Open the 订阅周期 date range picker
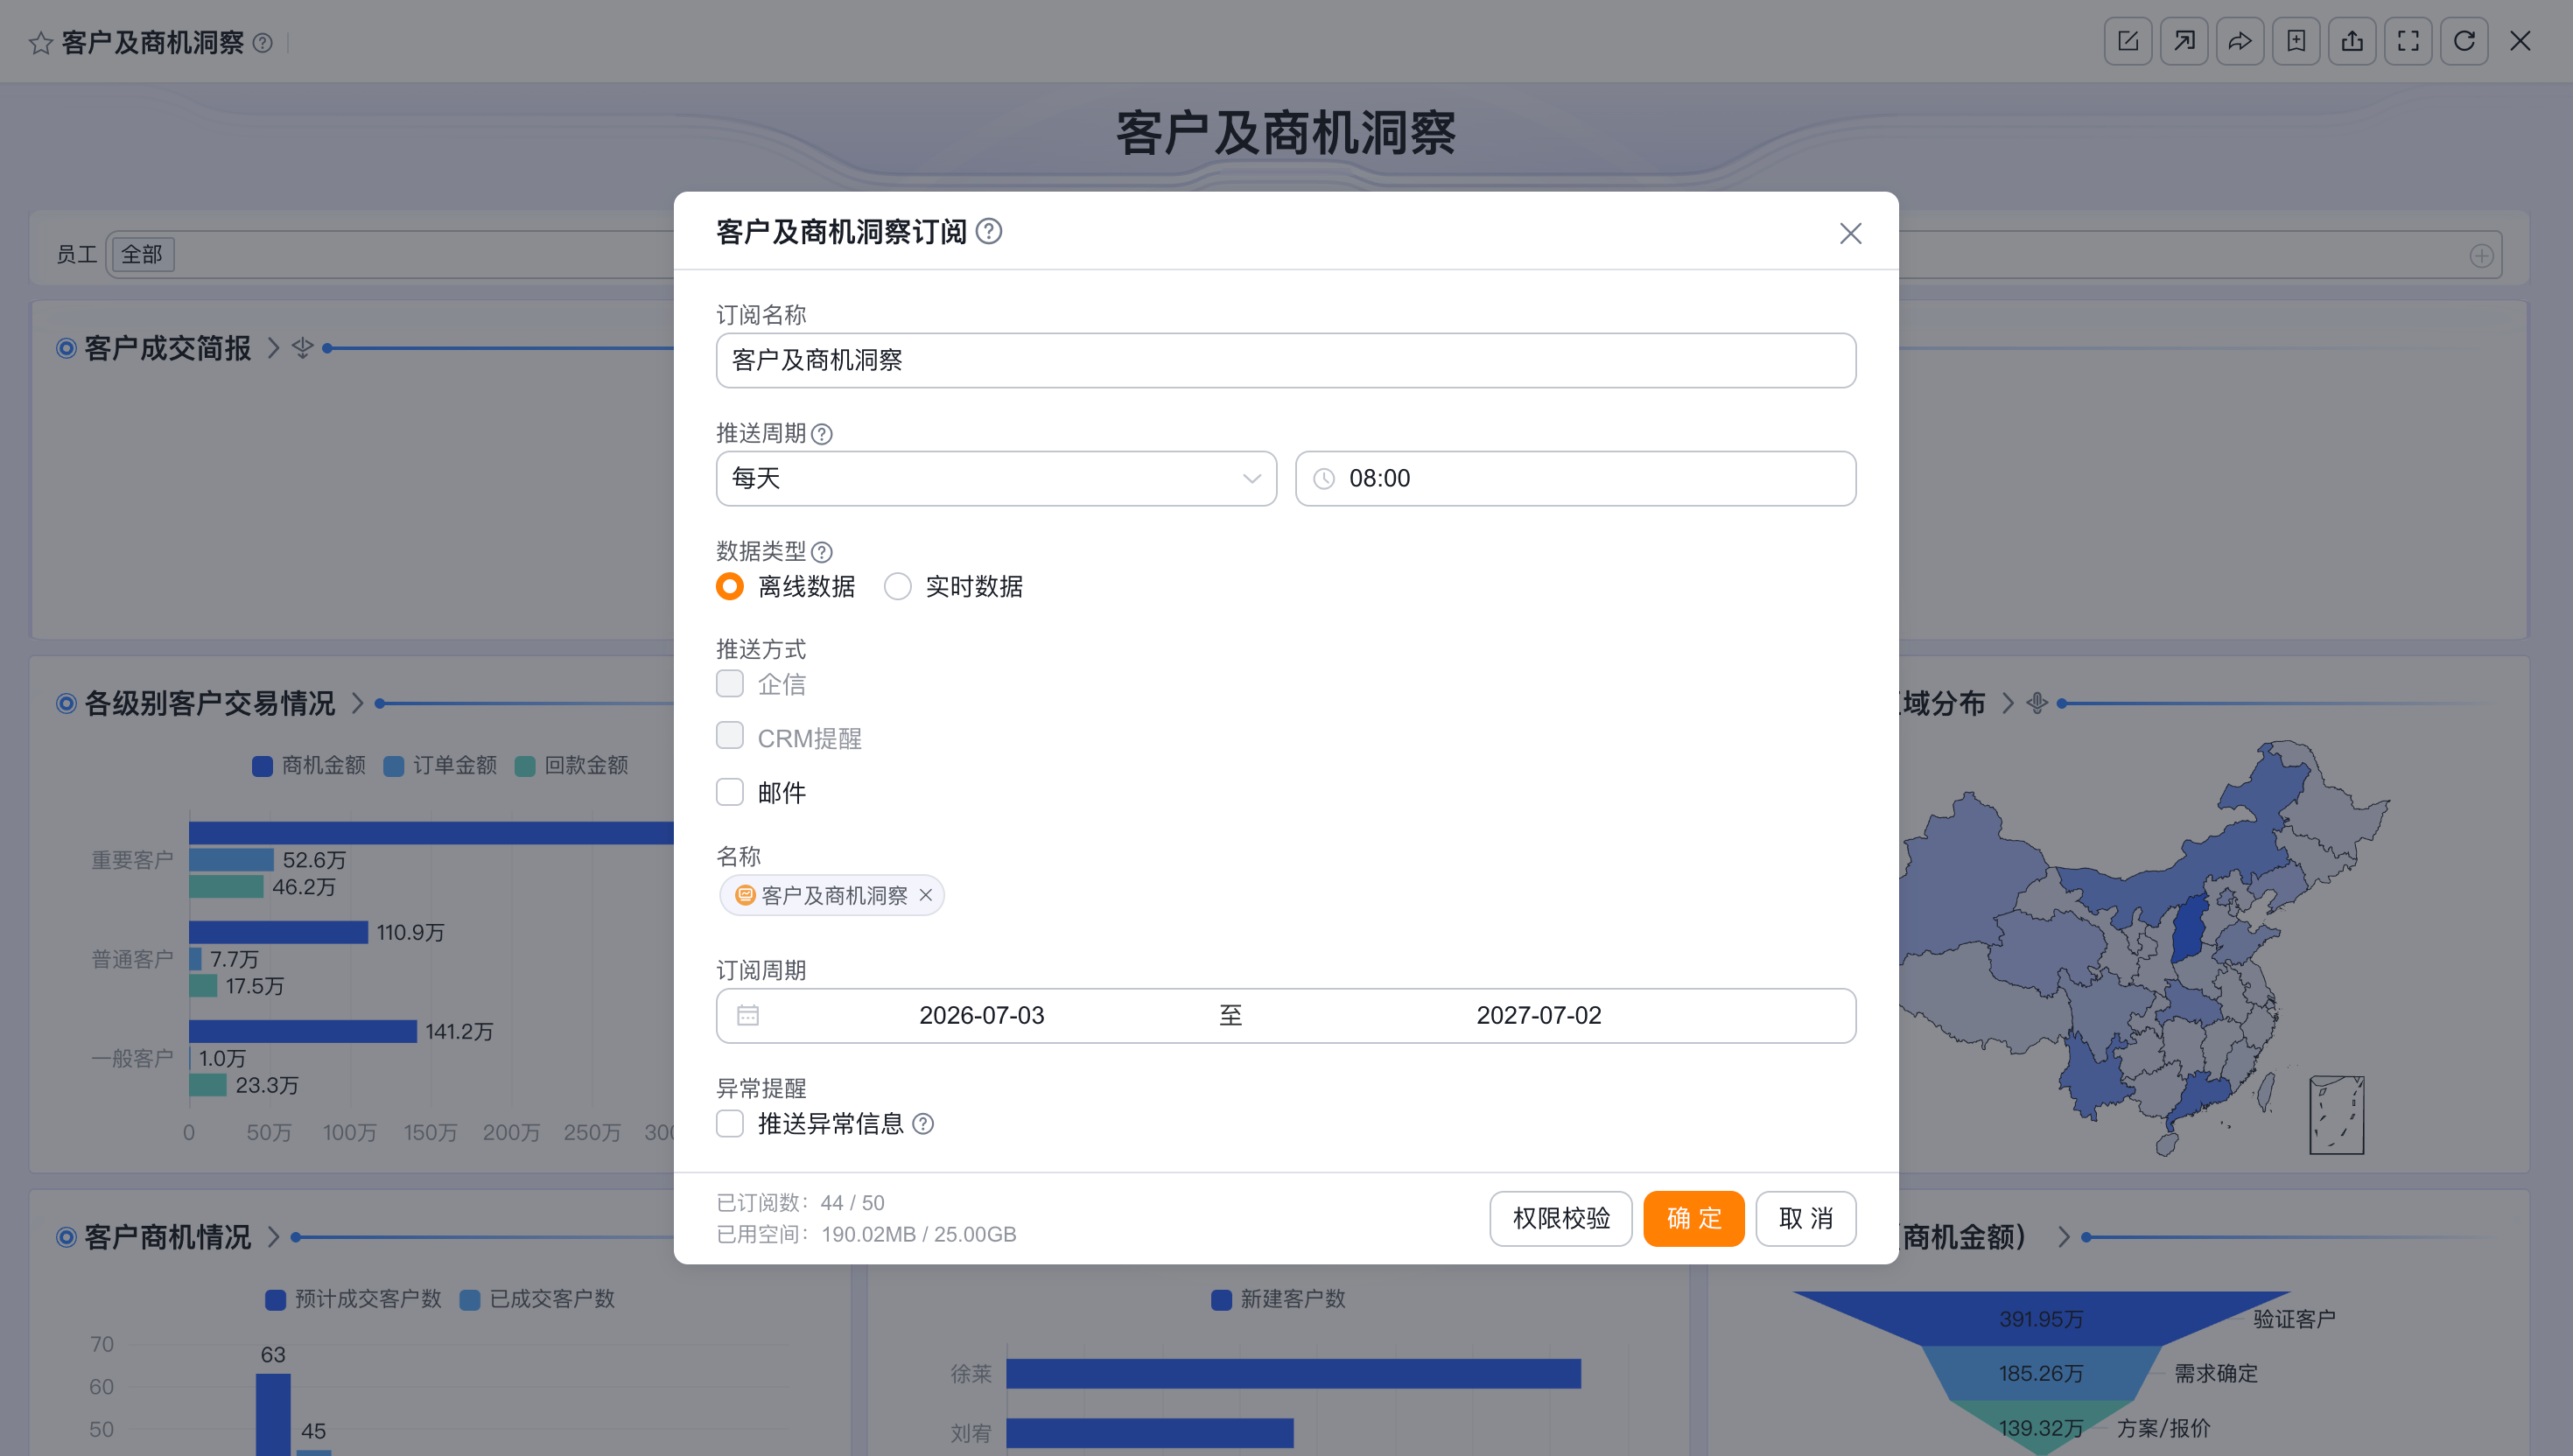 (1286, 1016)
